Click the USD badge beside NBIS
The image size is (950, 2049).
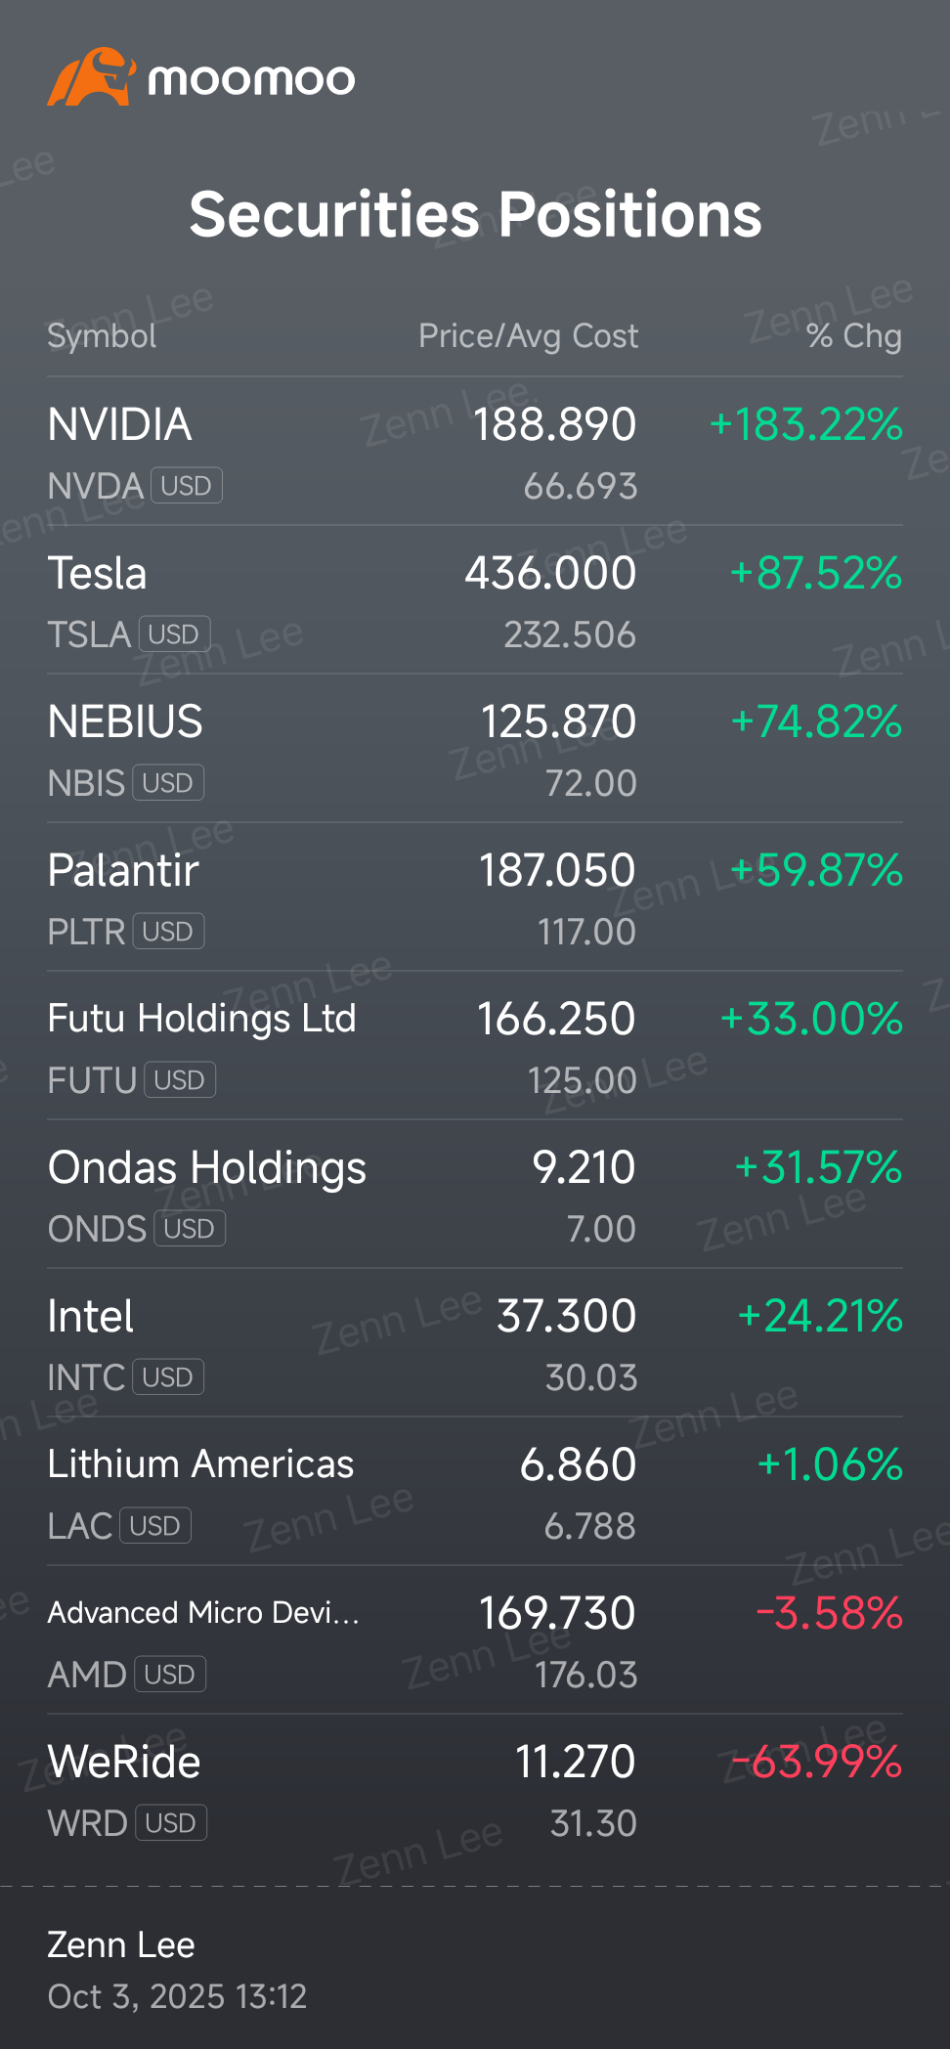(168, 783)
